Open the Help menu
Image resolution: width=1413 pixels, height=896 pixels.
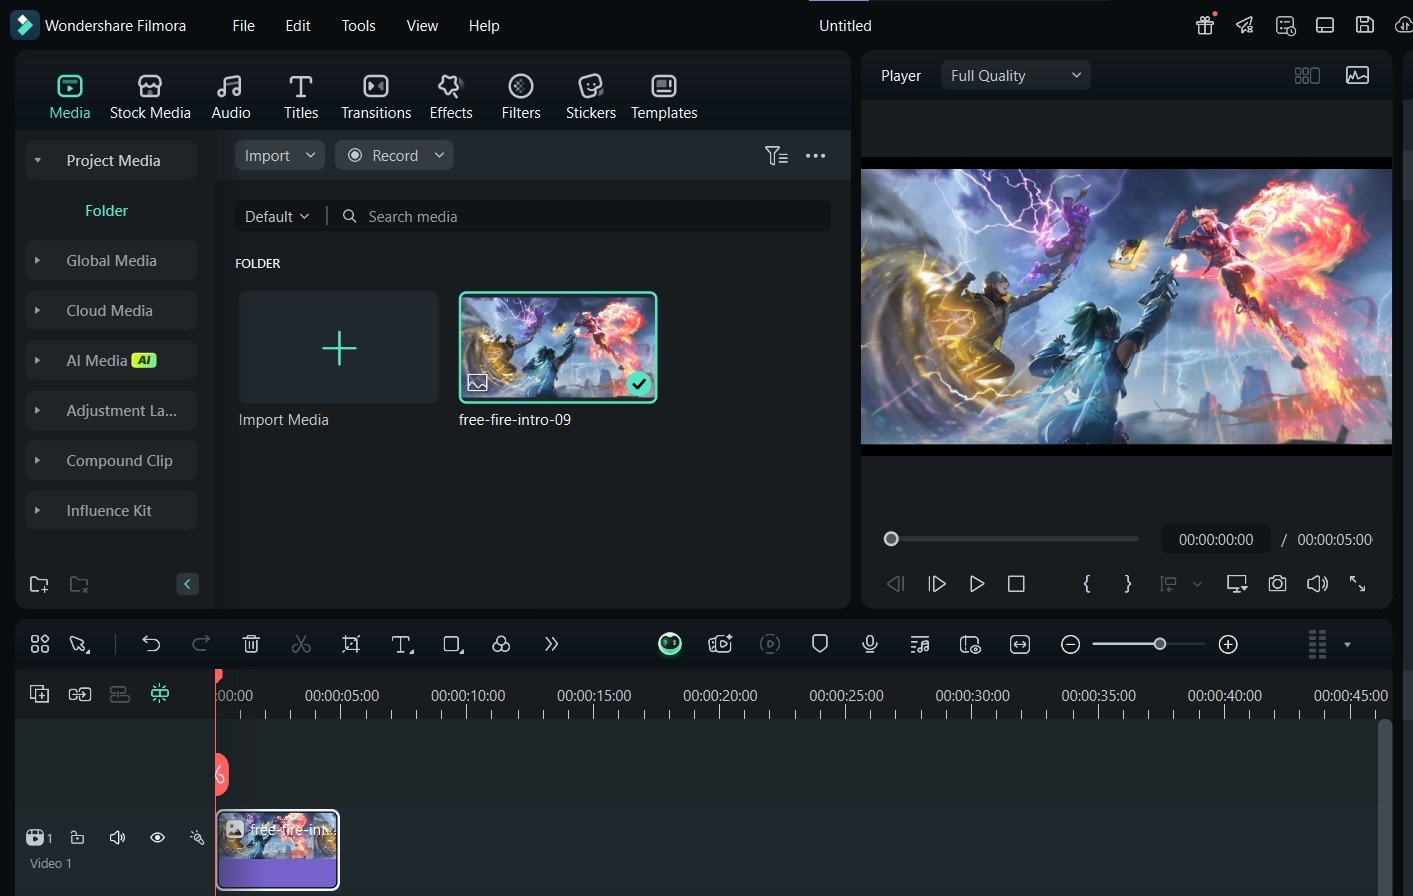coord(484,26)
